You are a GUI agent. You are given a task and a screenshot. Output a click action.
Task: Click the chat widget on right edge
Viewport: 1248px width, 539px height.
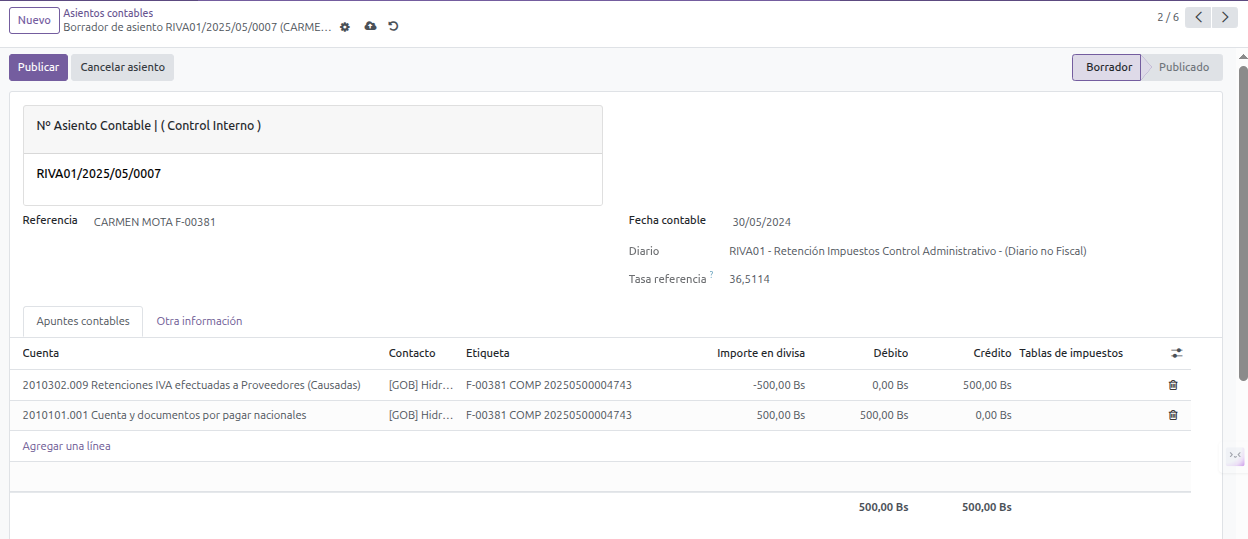tap(1236, 457)
